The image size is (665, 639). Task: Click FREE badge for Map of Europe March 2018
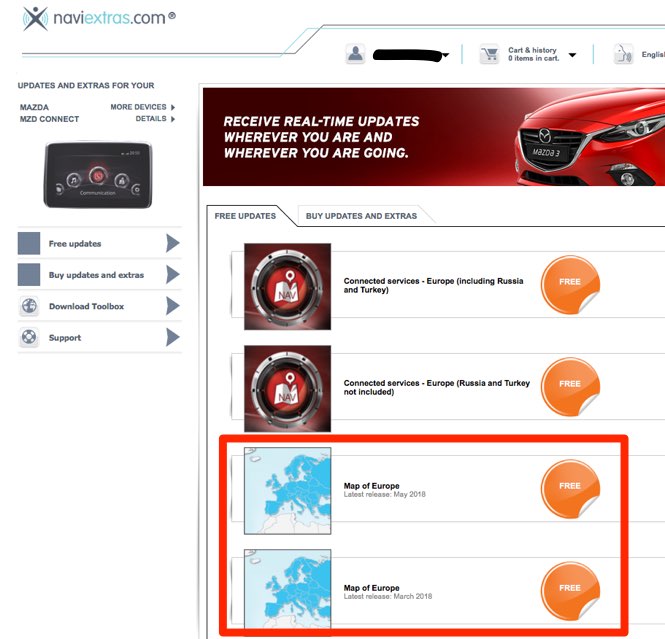pyautogui.click(x=570, y=591)
